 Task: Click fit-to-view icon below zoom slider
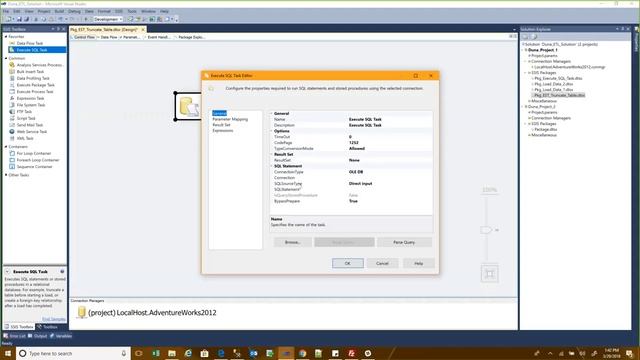[489, 273]
